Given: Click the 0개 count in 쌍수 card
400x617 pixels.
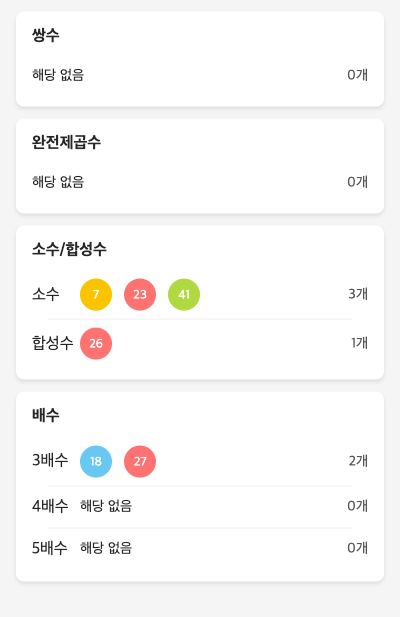Looking at the screenshot, I should pyautogui.click(x=358, y=74).
